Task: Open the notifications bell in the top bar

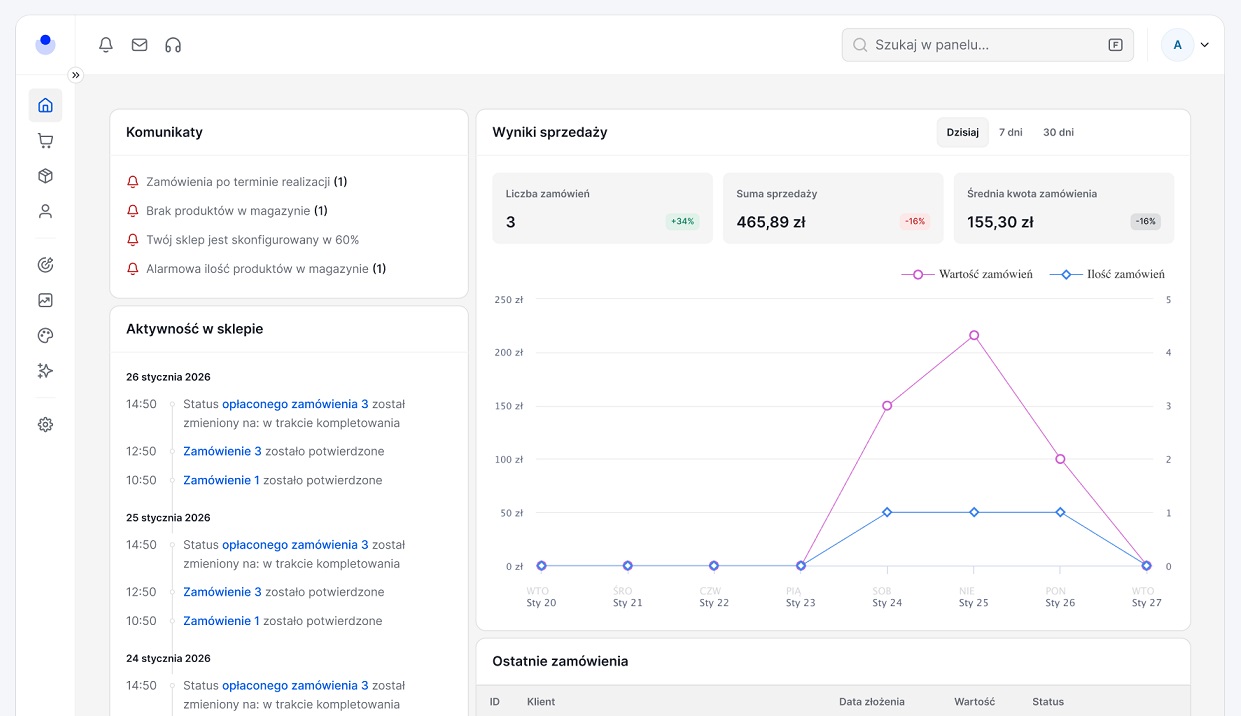Action: pyautogui.click(x=106, y=45)
